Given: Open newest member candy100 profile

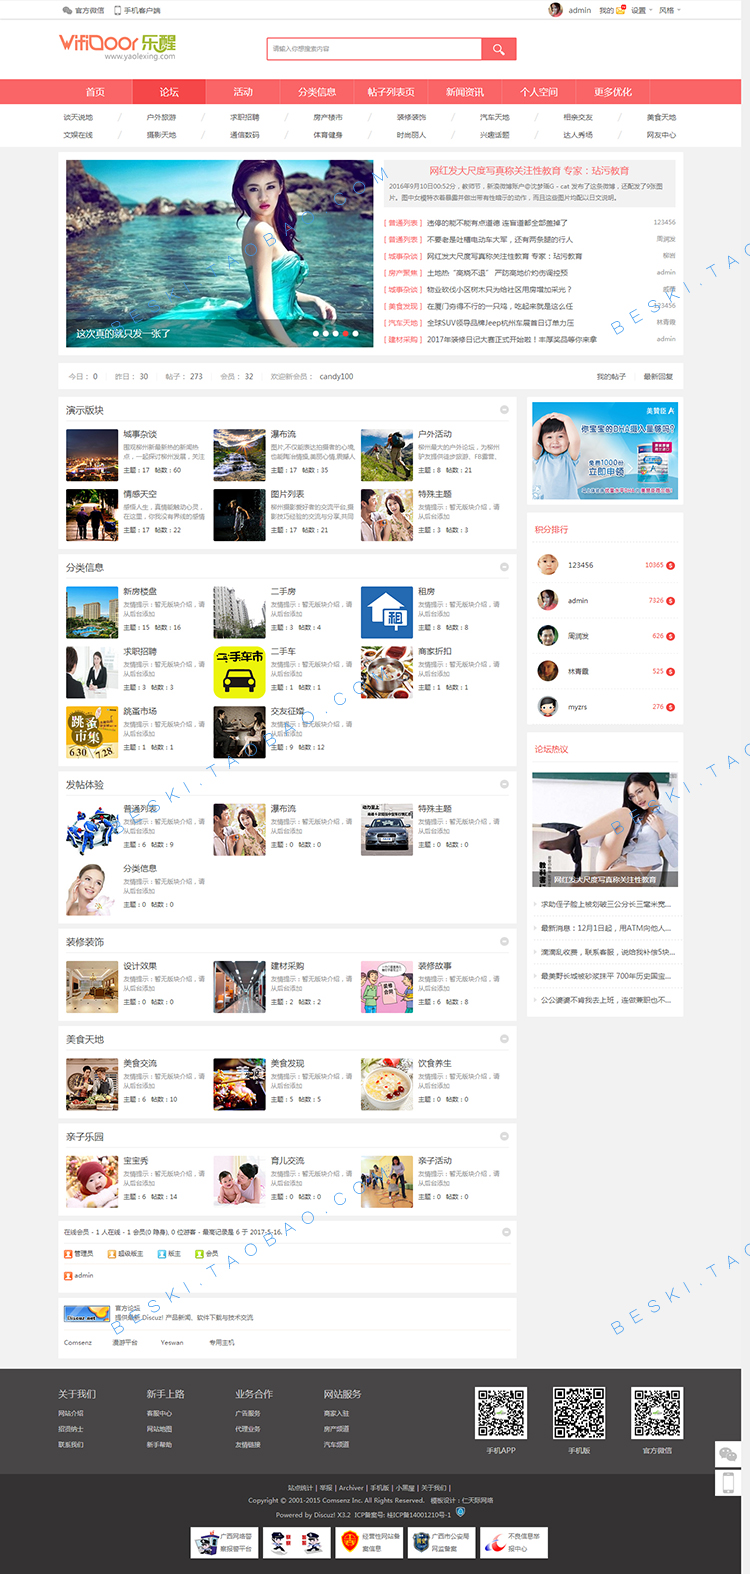Looking at the screenshot, I should coord(336,377).
